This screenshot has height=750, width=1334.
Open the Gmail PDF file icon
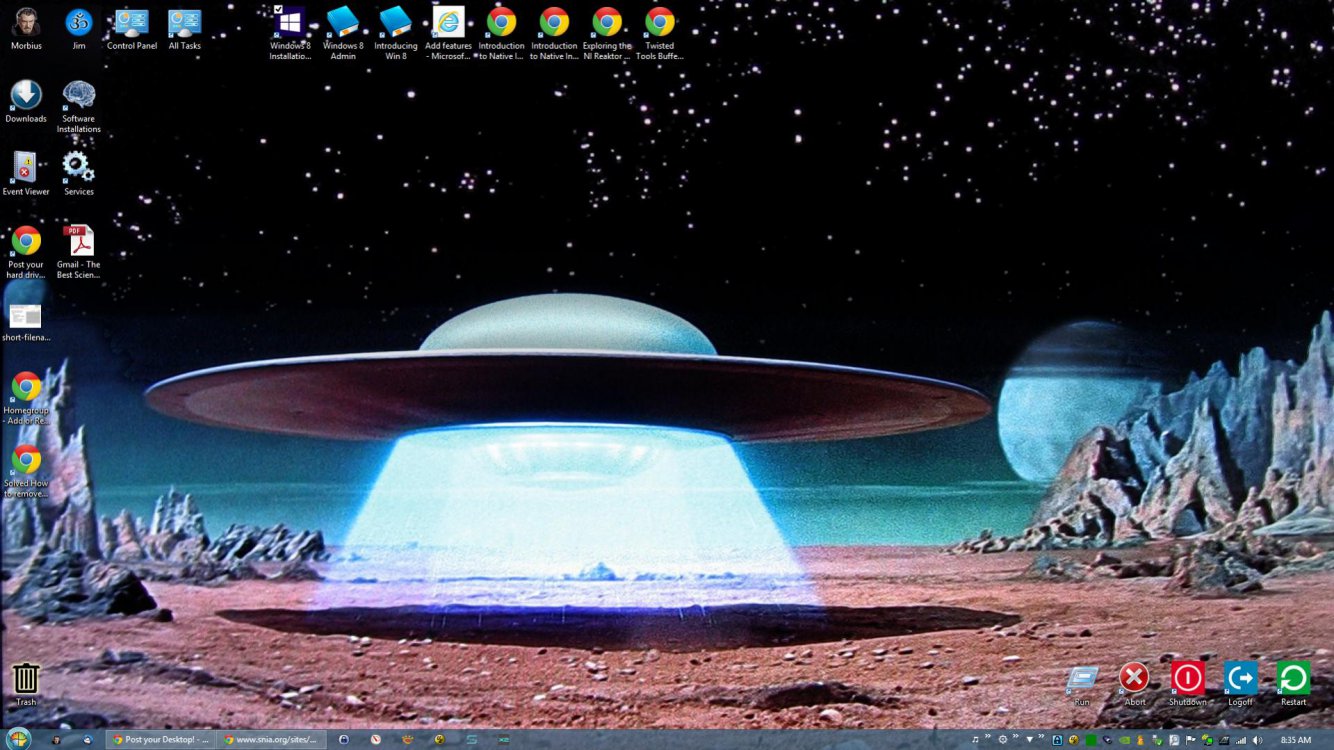point(78,241)
